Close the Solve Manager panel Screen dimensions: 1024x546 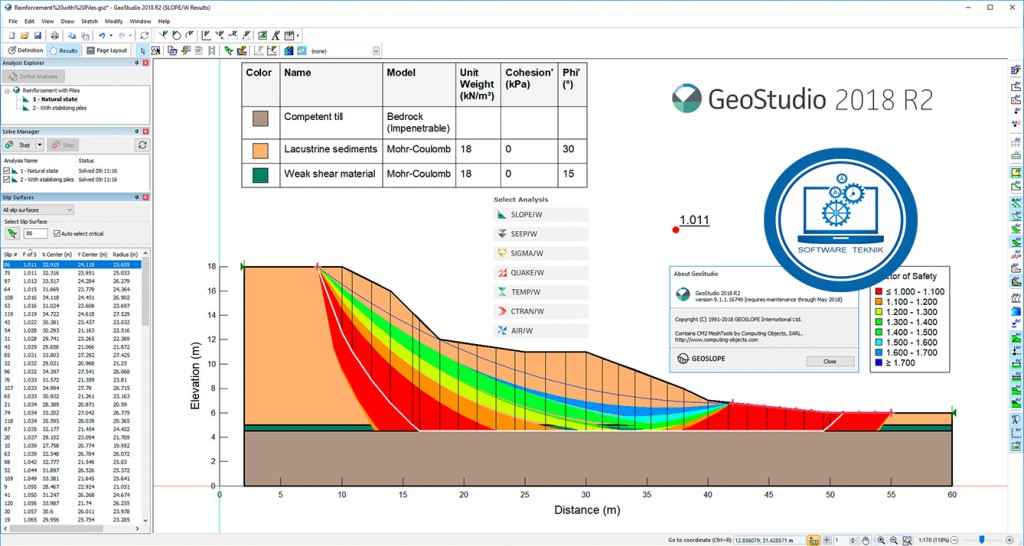146,131
